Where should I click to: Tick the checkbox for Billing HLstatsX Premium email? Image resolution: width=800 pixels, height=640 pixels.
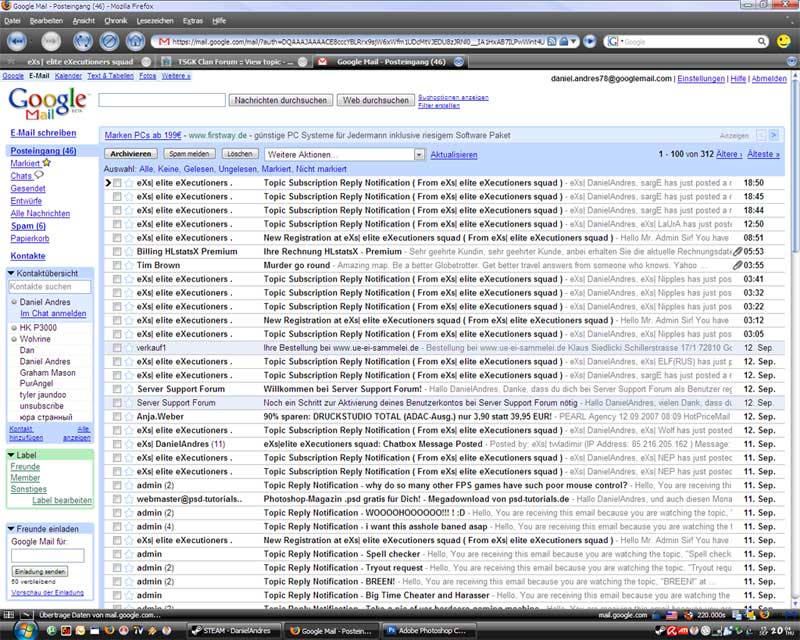coord(117,252)
